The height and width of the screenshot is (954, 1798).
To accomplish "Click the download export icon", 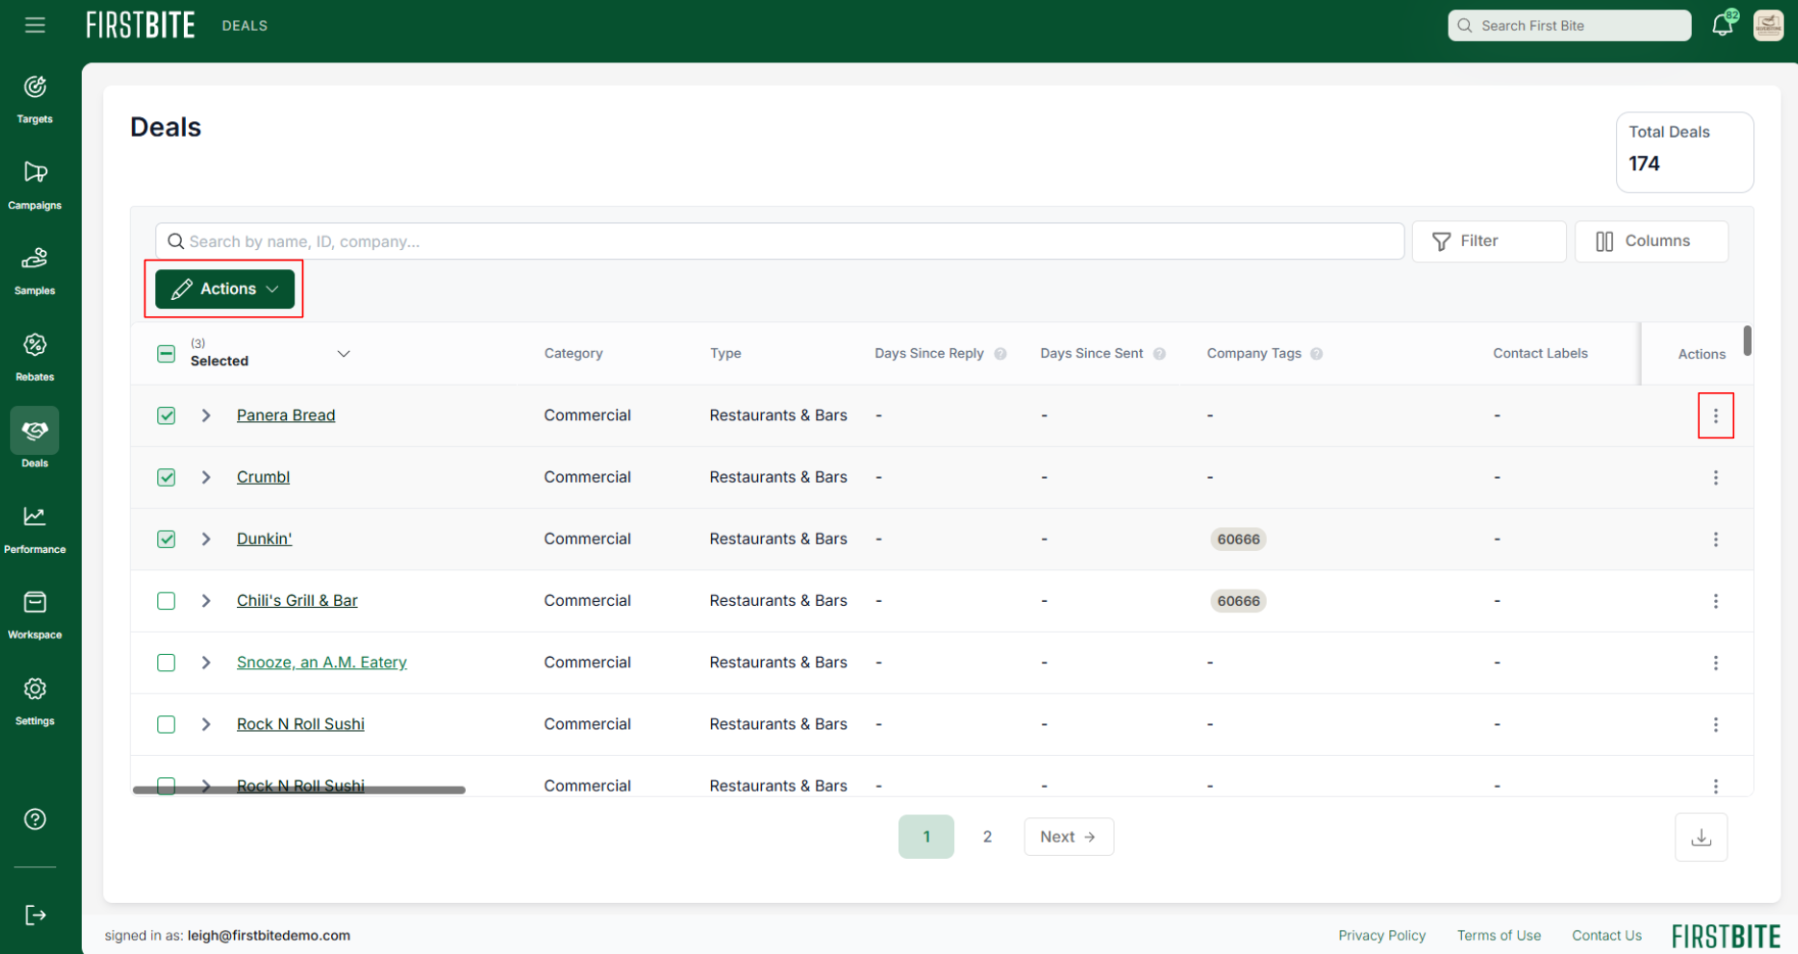I will point(1701,838).
